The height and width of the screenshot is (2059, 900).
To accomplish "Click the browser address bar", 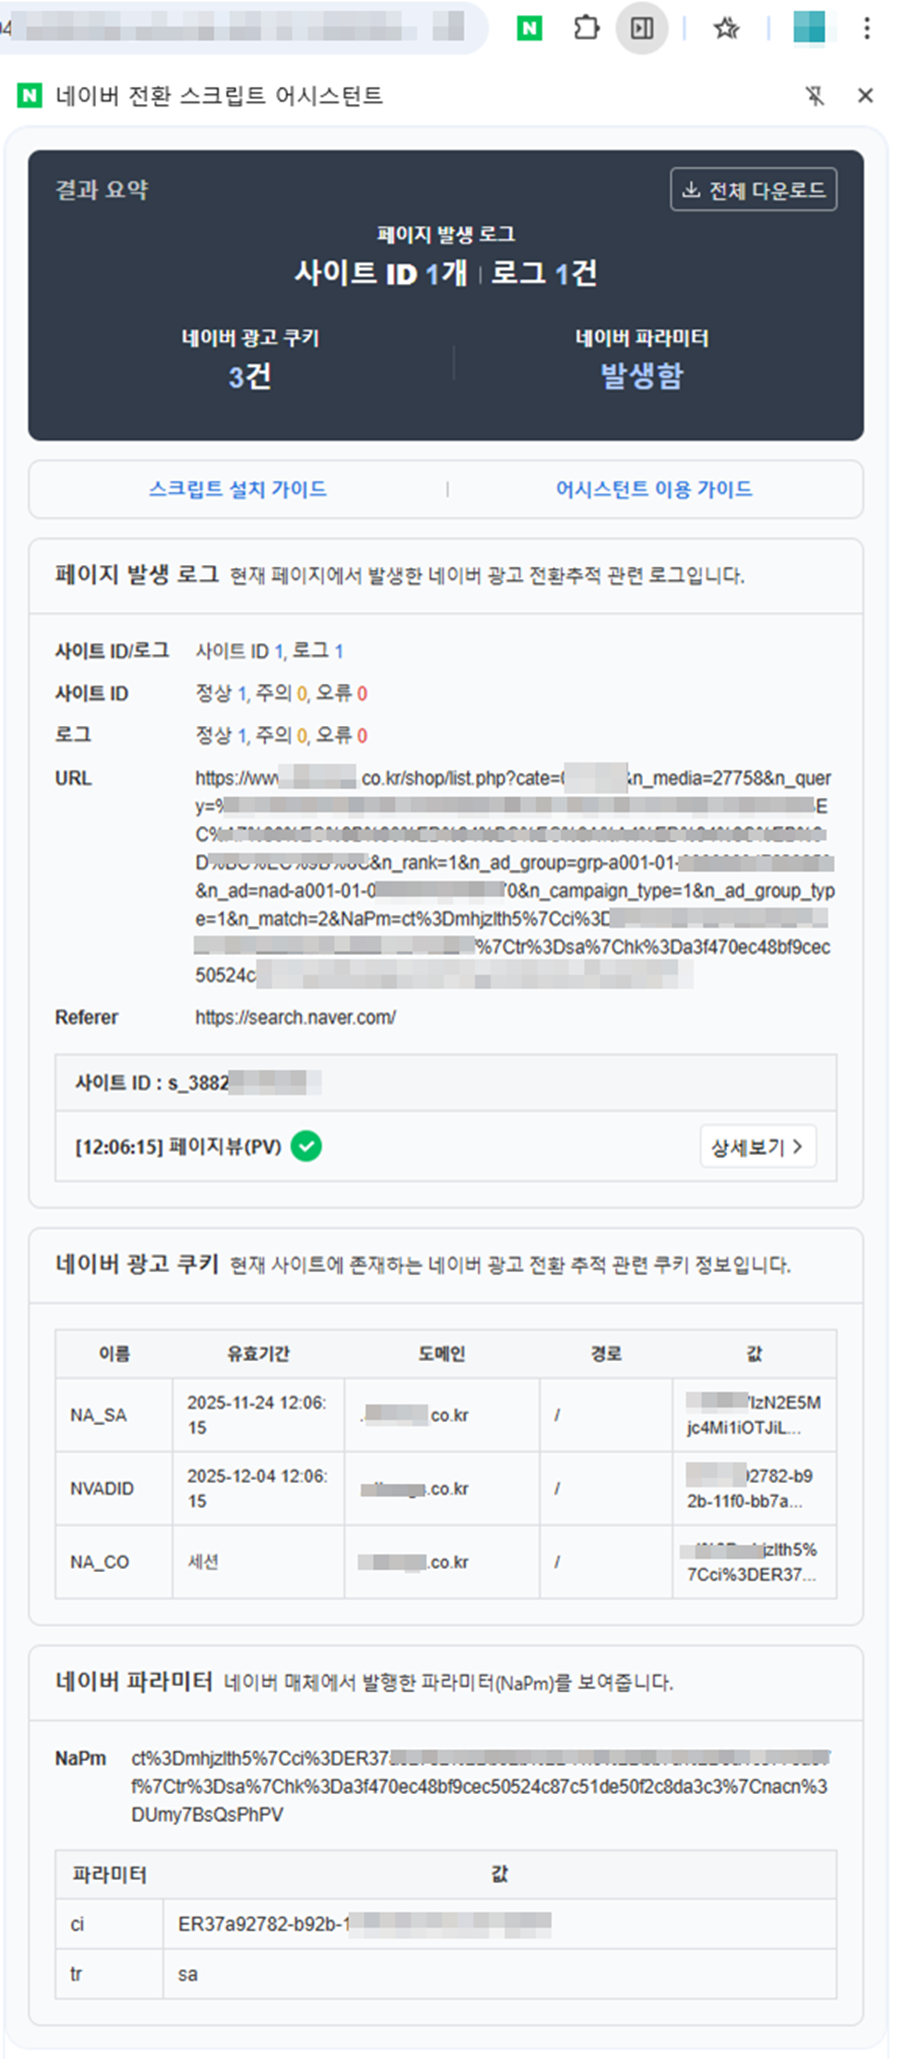I will click(x=250, y=28).
